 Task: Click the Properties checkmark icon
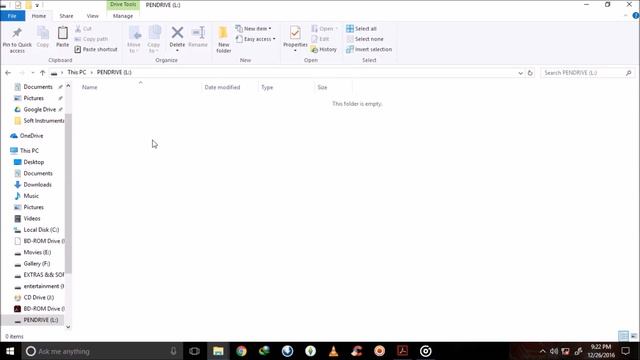tap(295, 33)
